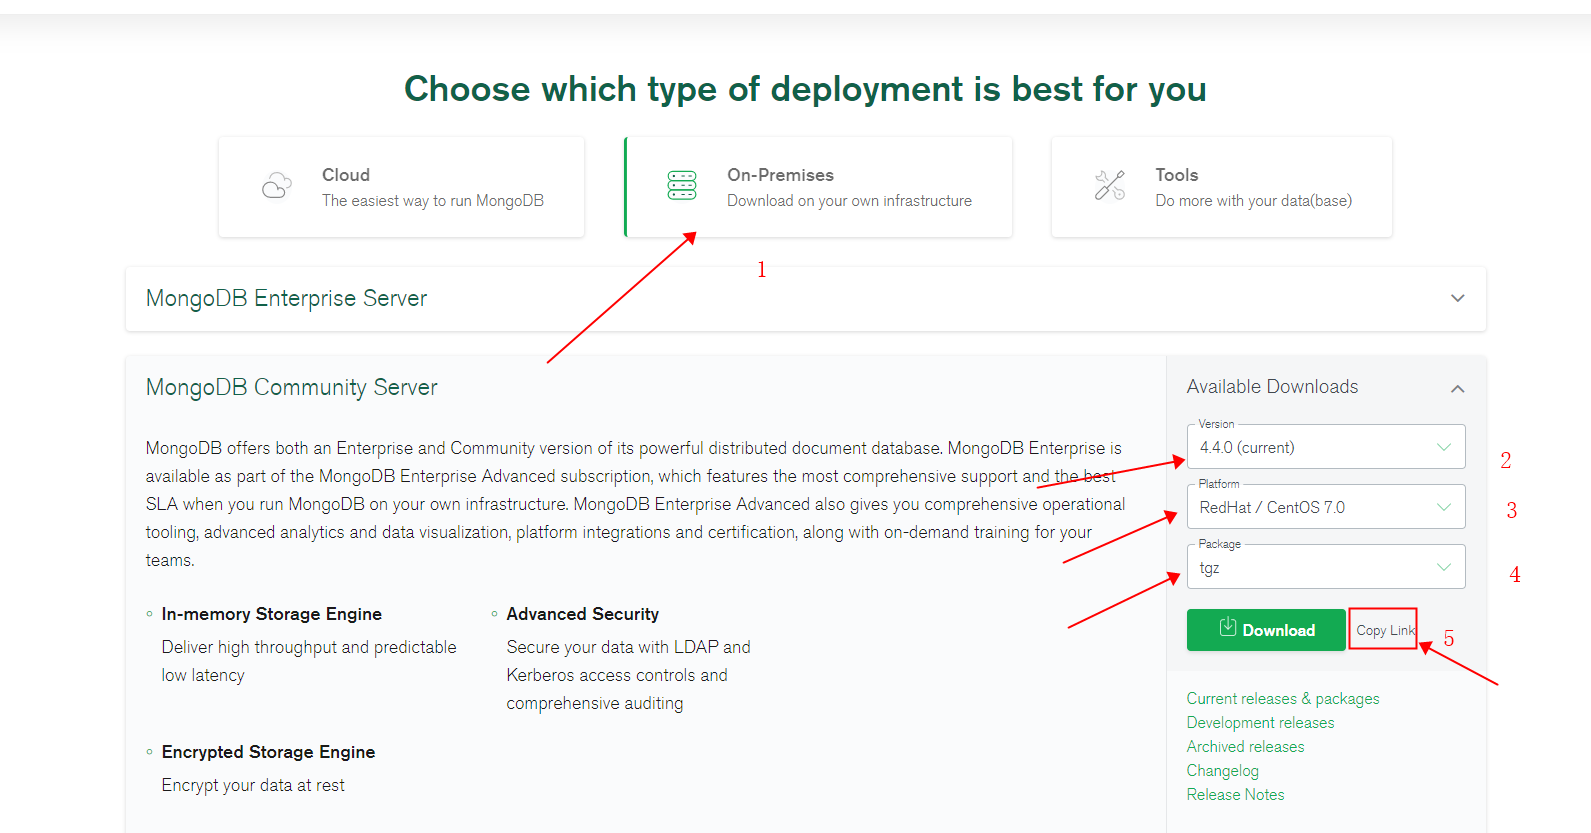Click the Advanced Security heading
This screenshot has height=833, width=1591.
coord(582,614)
